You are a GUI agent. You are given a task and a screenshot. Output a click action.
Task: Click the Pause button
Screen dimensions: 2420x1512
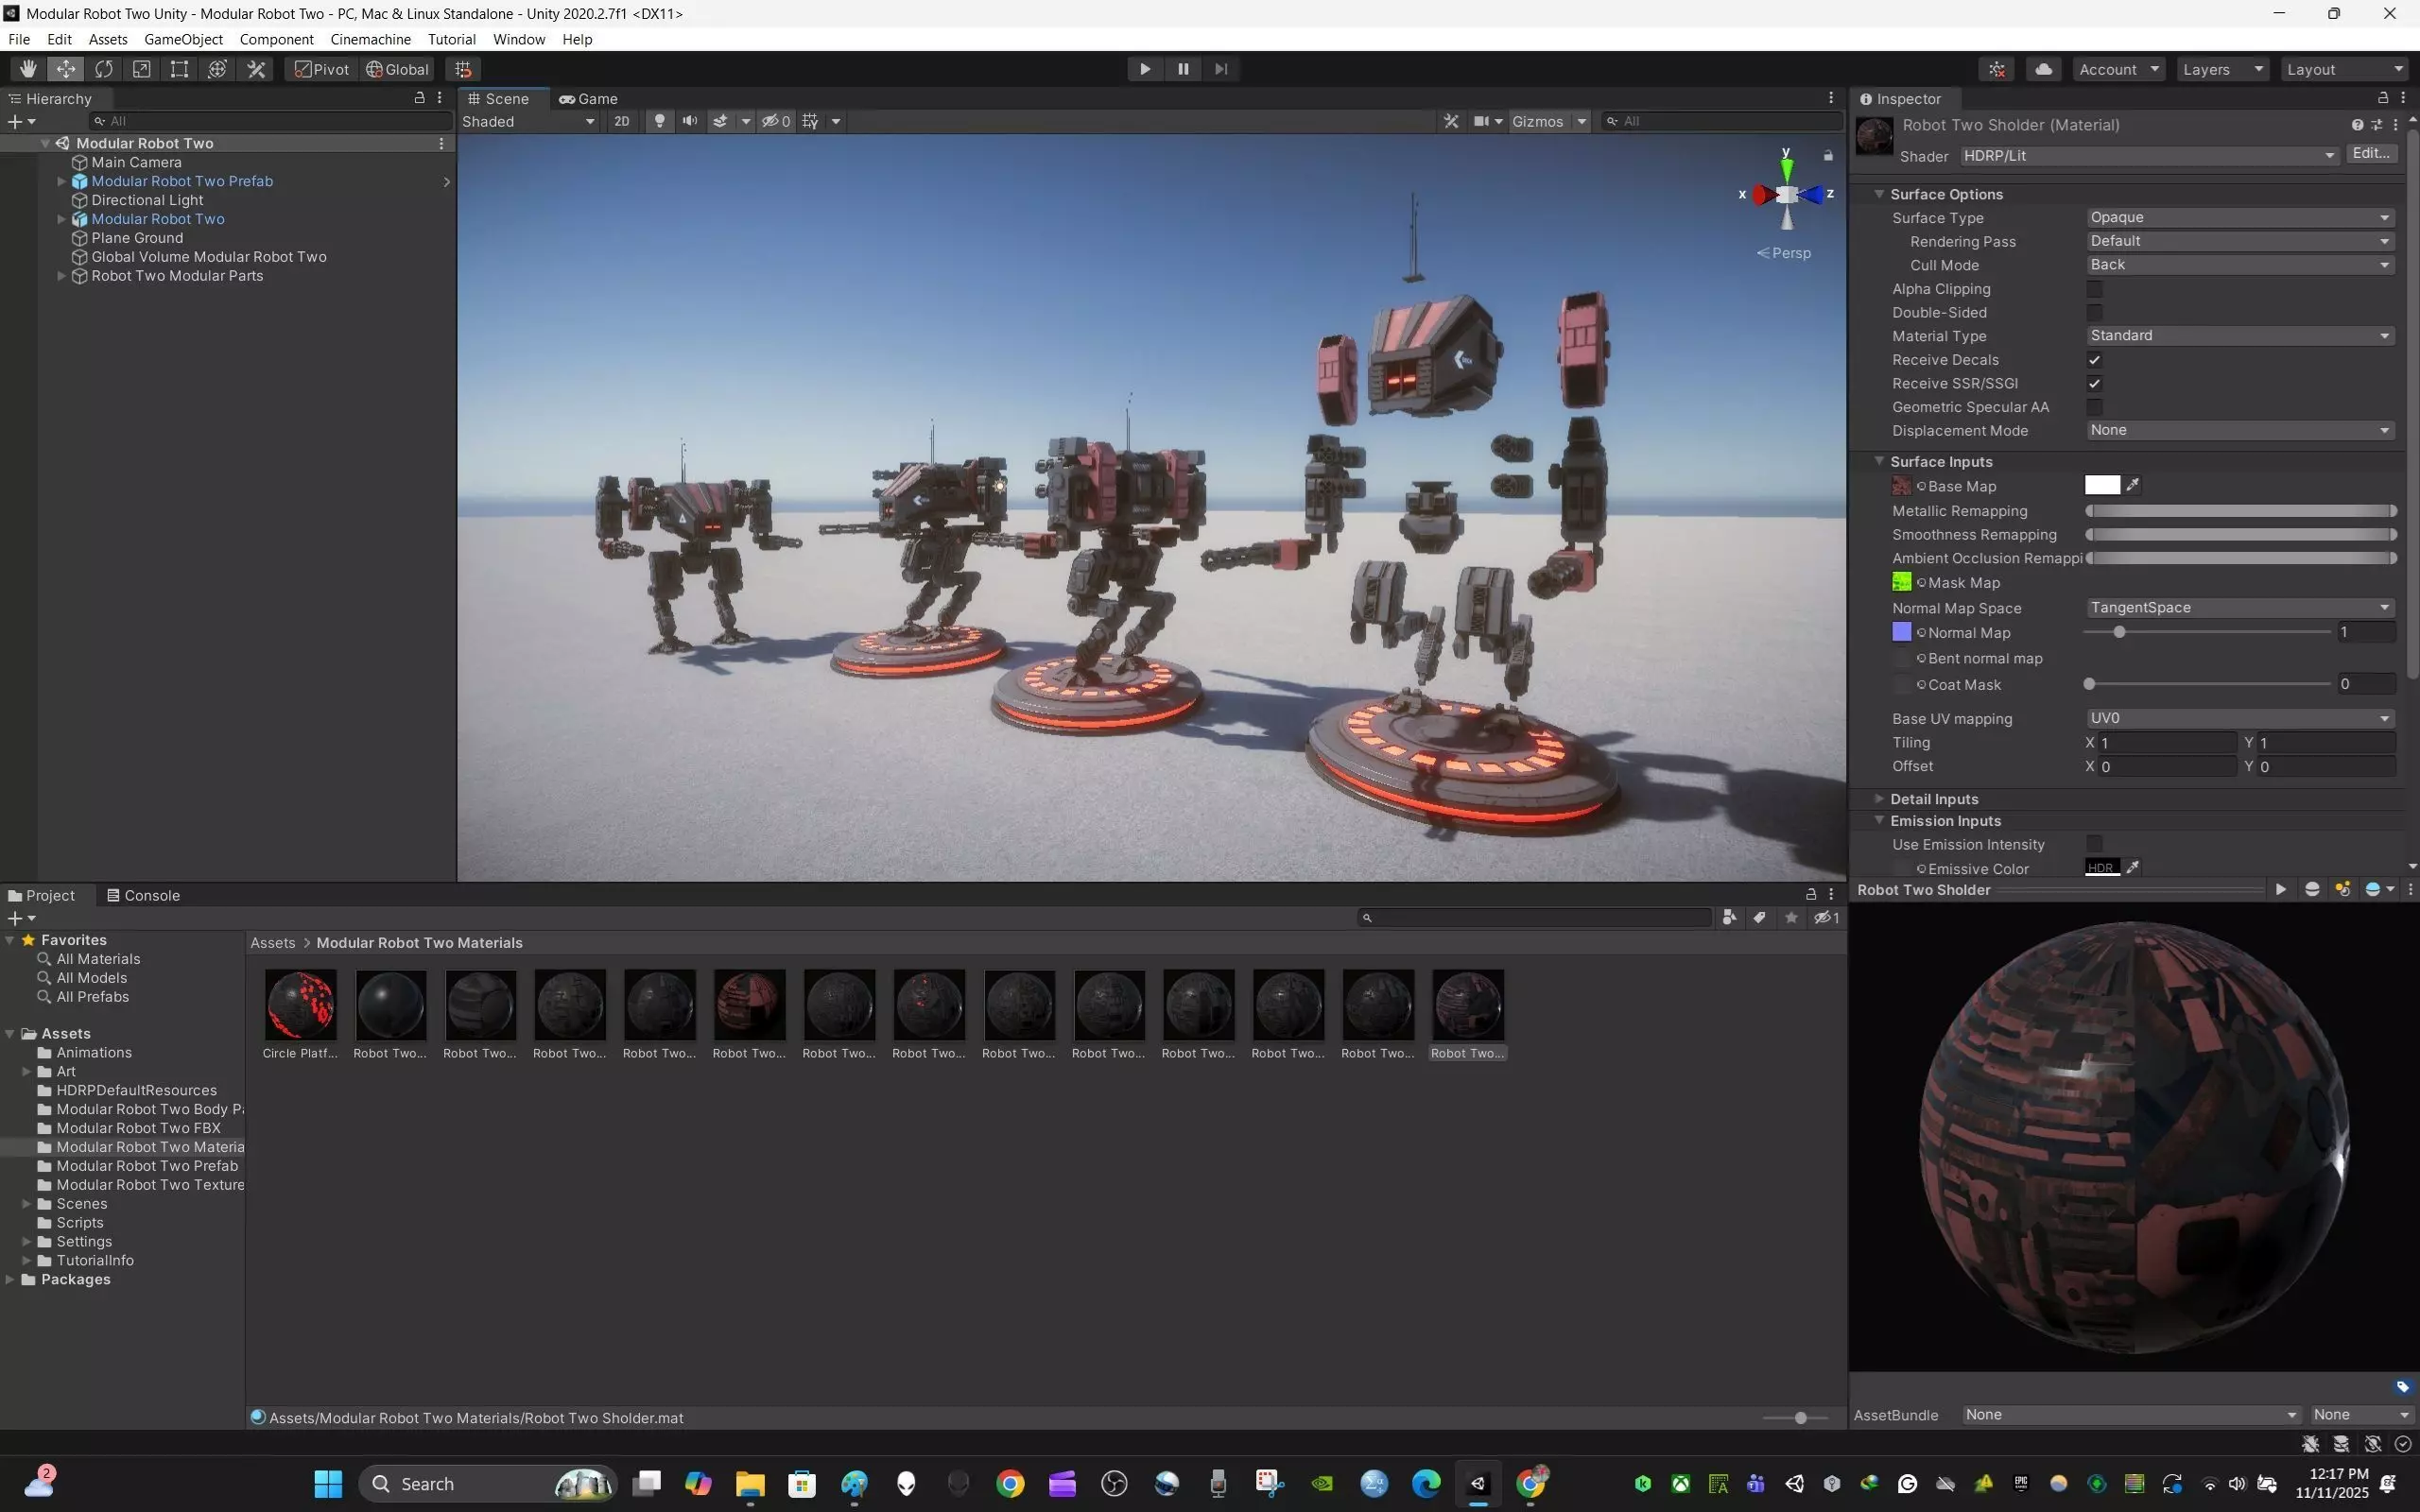[x=1183, y=69]
